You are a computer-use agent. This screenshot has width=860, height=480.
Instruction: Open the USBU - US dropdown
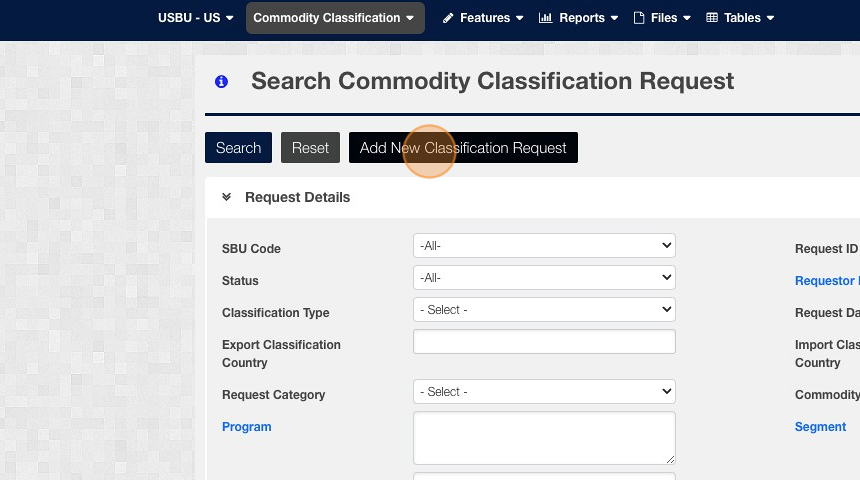pos(195,18)
